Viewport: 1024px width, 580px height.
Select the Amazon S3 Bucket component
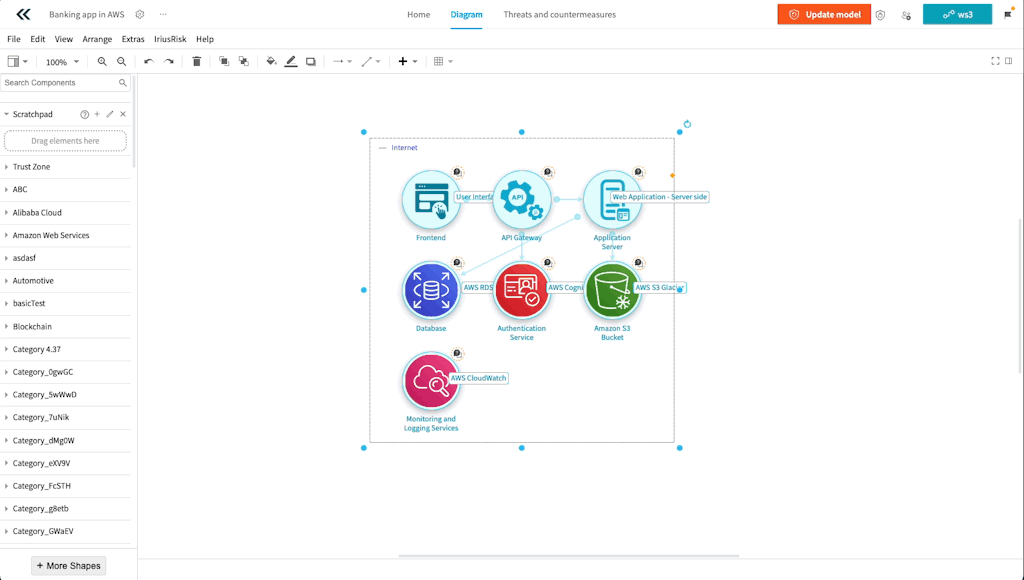point(612,291)
